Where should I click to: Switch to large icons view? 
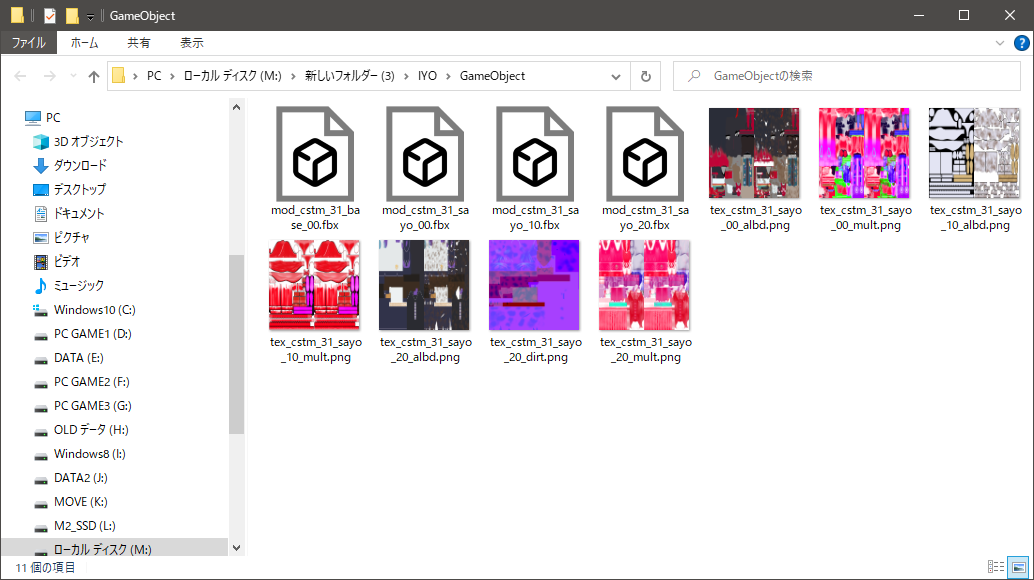[1019, 567]
